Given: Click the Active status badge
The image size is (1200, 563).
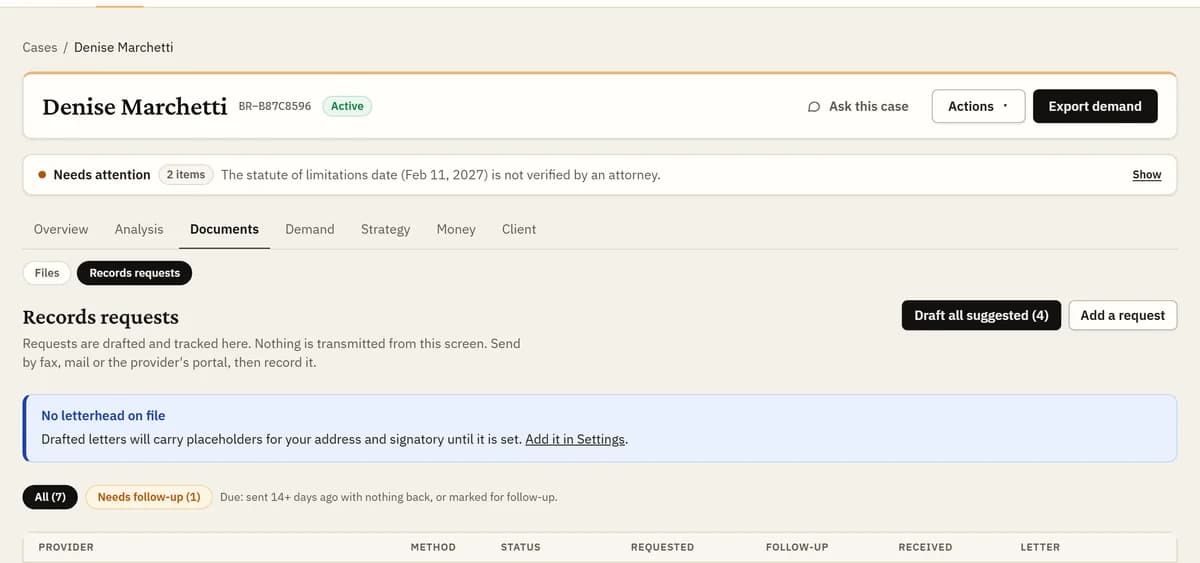Looking at the screenshot, I should tap(347, 106).
